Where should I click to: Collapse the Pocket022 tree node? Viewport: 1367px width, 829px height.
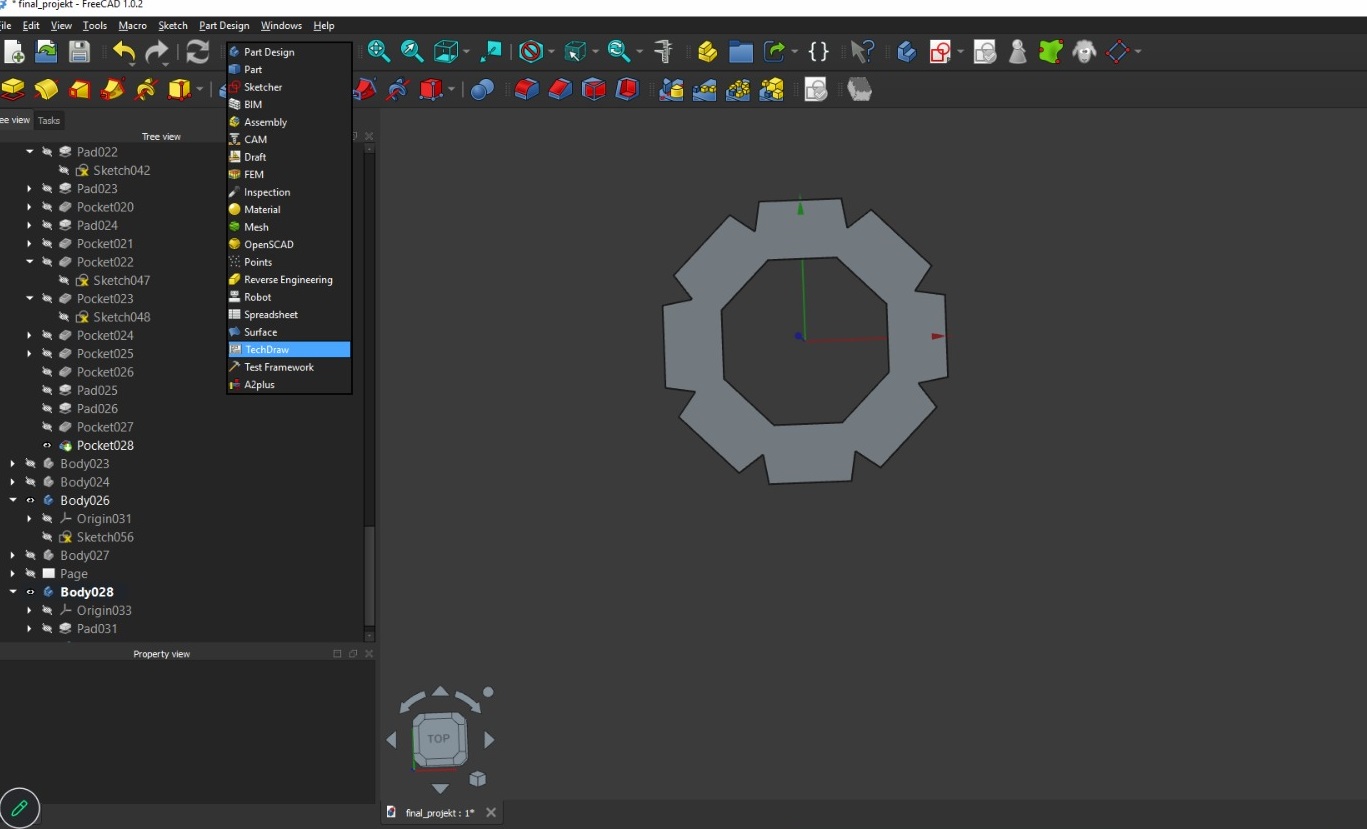(29, 262)
